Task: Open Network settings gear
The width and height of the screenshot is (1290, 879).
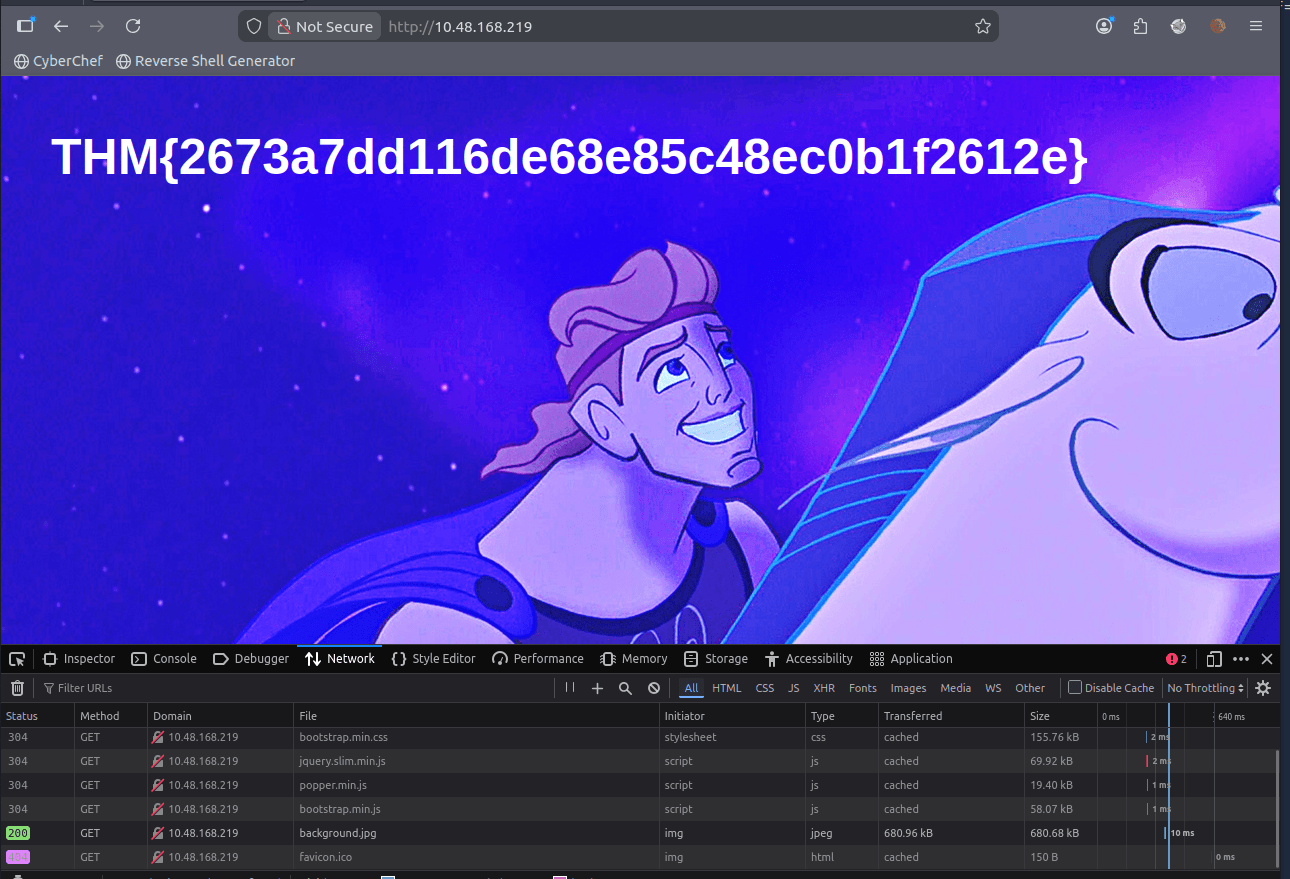Action: click(1263, 688)
